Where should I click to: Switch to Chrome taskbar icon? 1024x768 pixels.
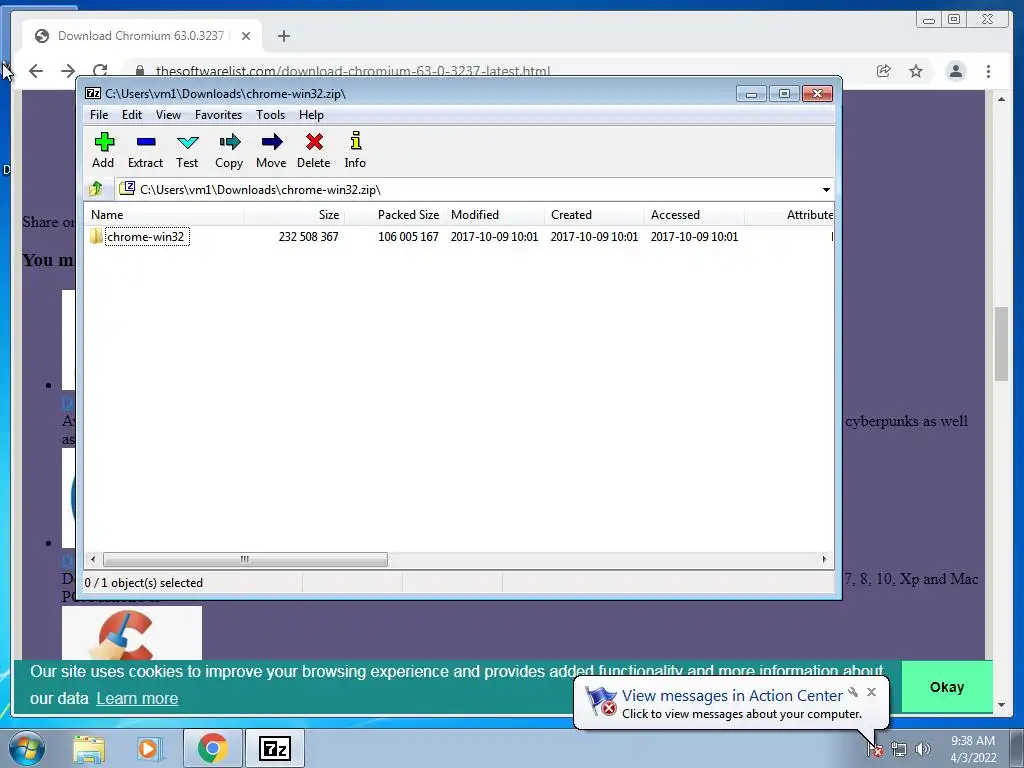click(212, 748)
